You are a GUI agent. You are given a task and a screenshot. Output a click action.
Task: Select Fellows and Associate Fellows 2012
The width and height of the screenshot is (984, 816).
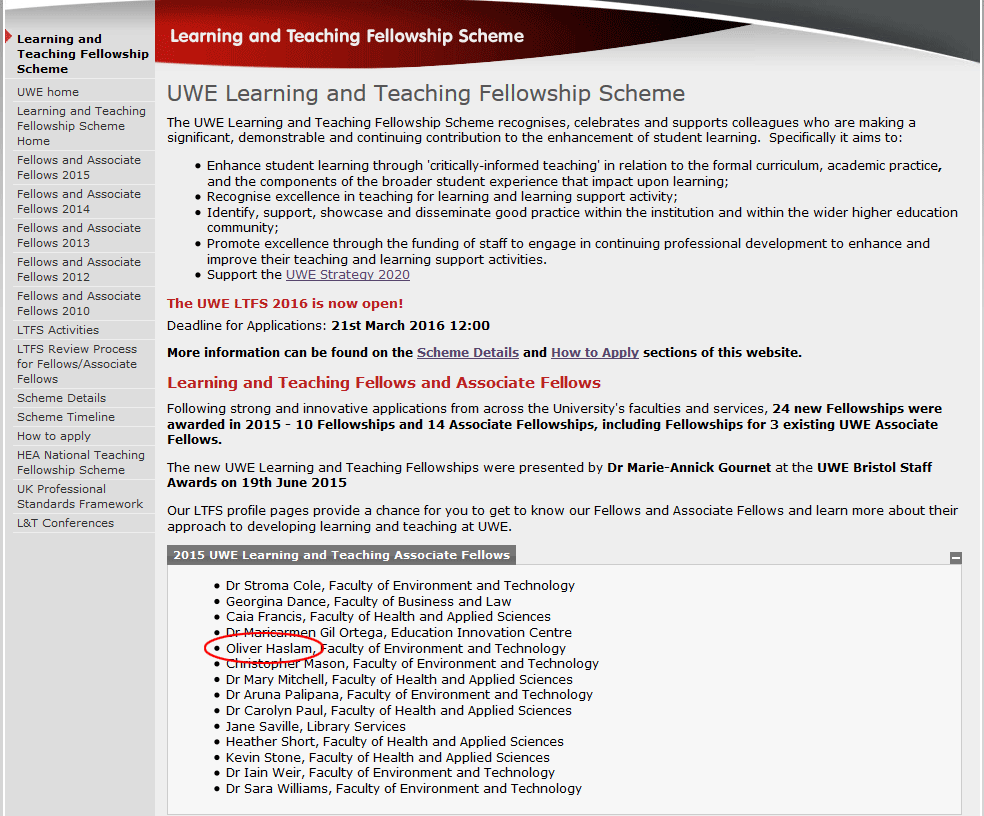[79, 269]
